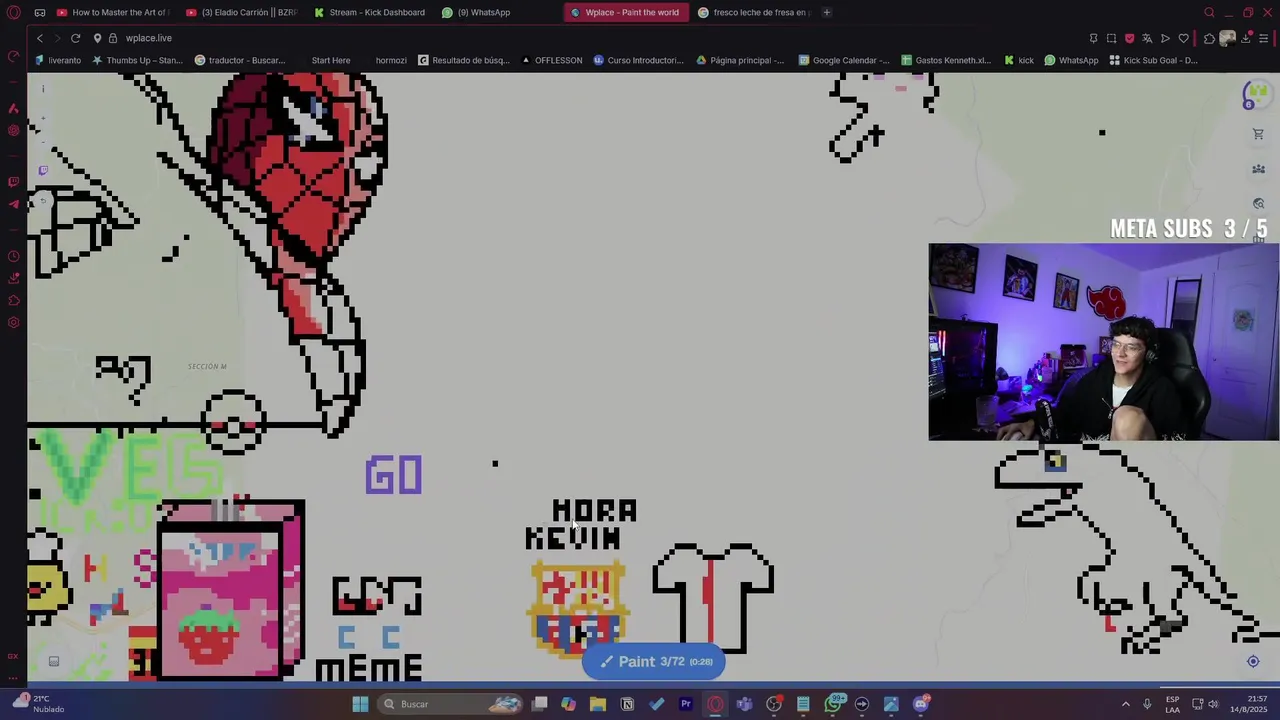
Task: Open WhatsApp from the taskbar
Action: 833,704
